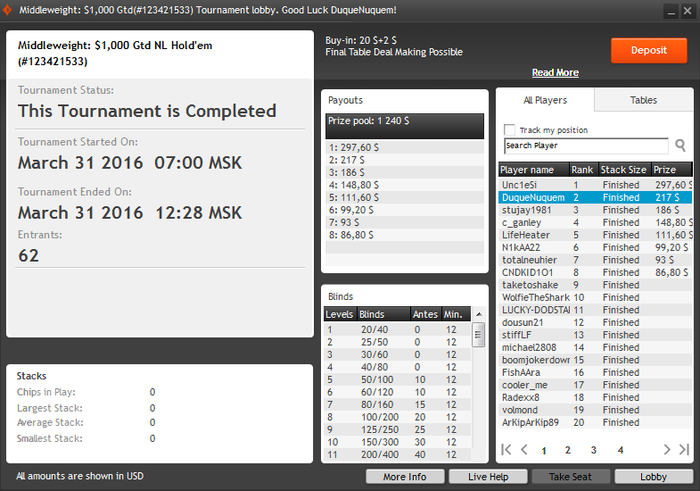Go to next page of player list

667,449
